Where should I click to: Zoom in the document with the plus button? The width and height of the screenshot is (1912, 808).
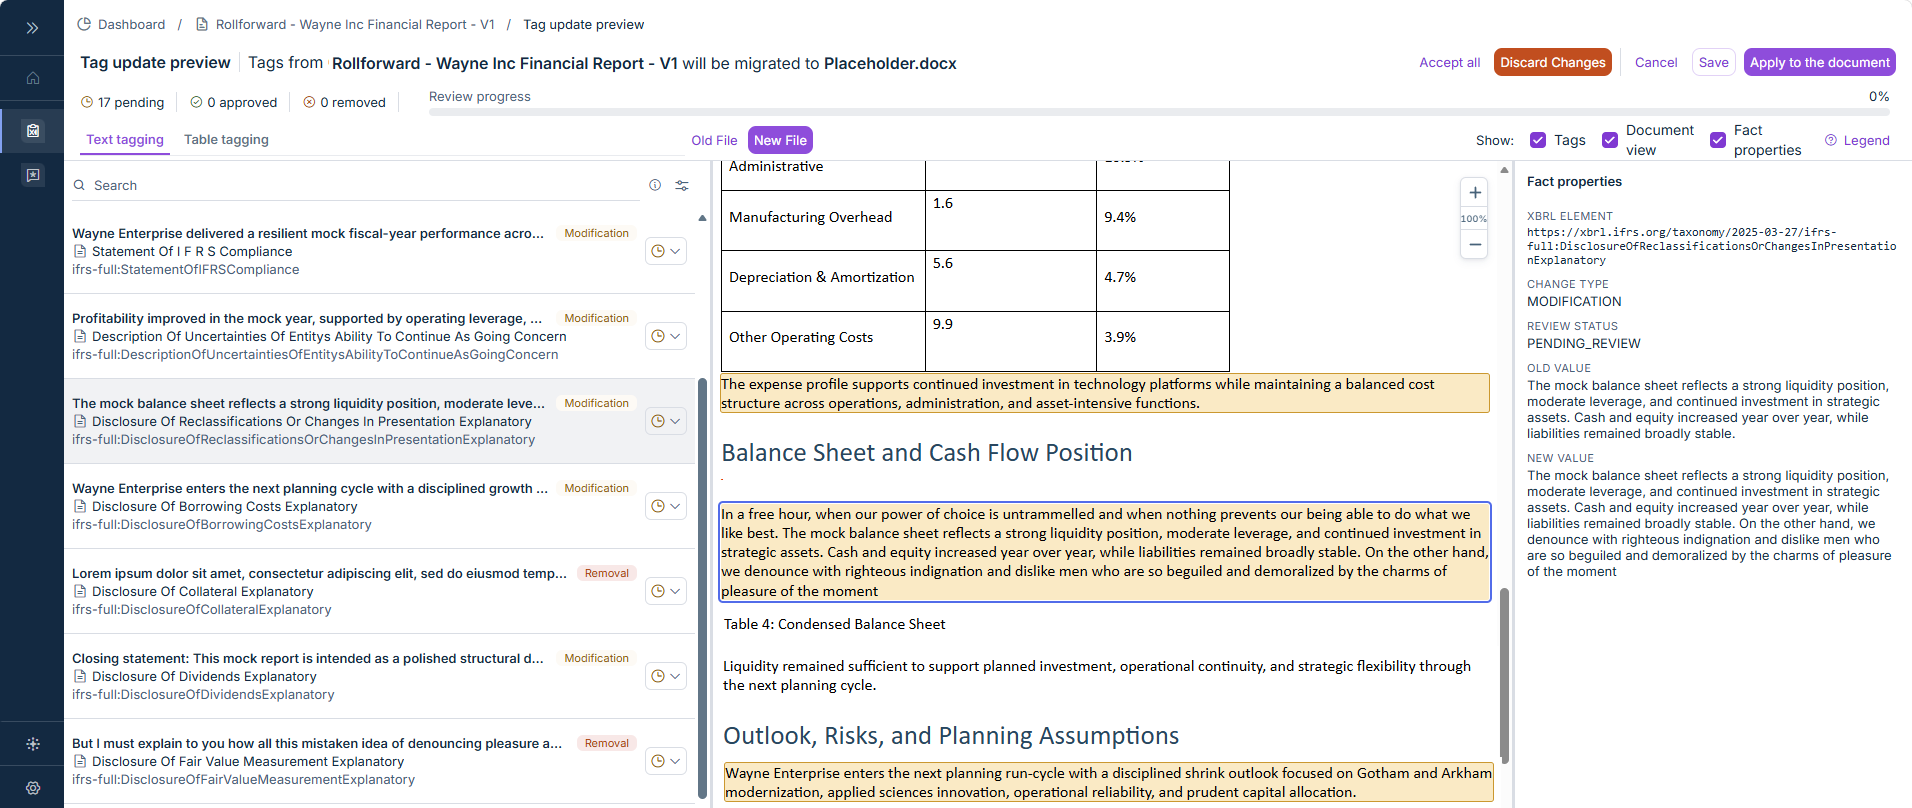(x=1475, y=192)
